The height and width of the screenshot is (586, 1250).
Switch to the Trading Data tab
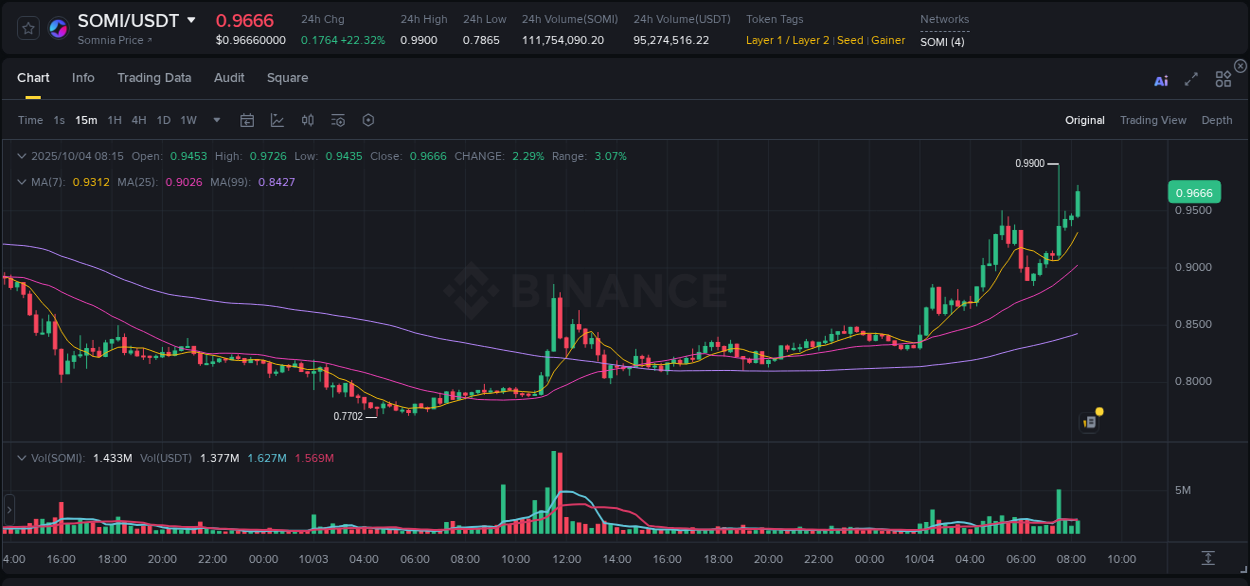coord(154,77)
